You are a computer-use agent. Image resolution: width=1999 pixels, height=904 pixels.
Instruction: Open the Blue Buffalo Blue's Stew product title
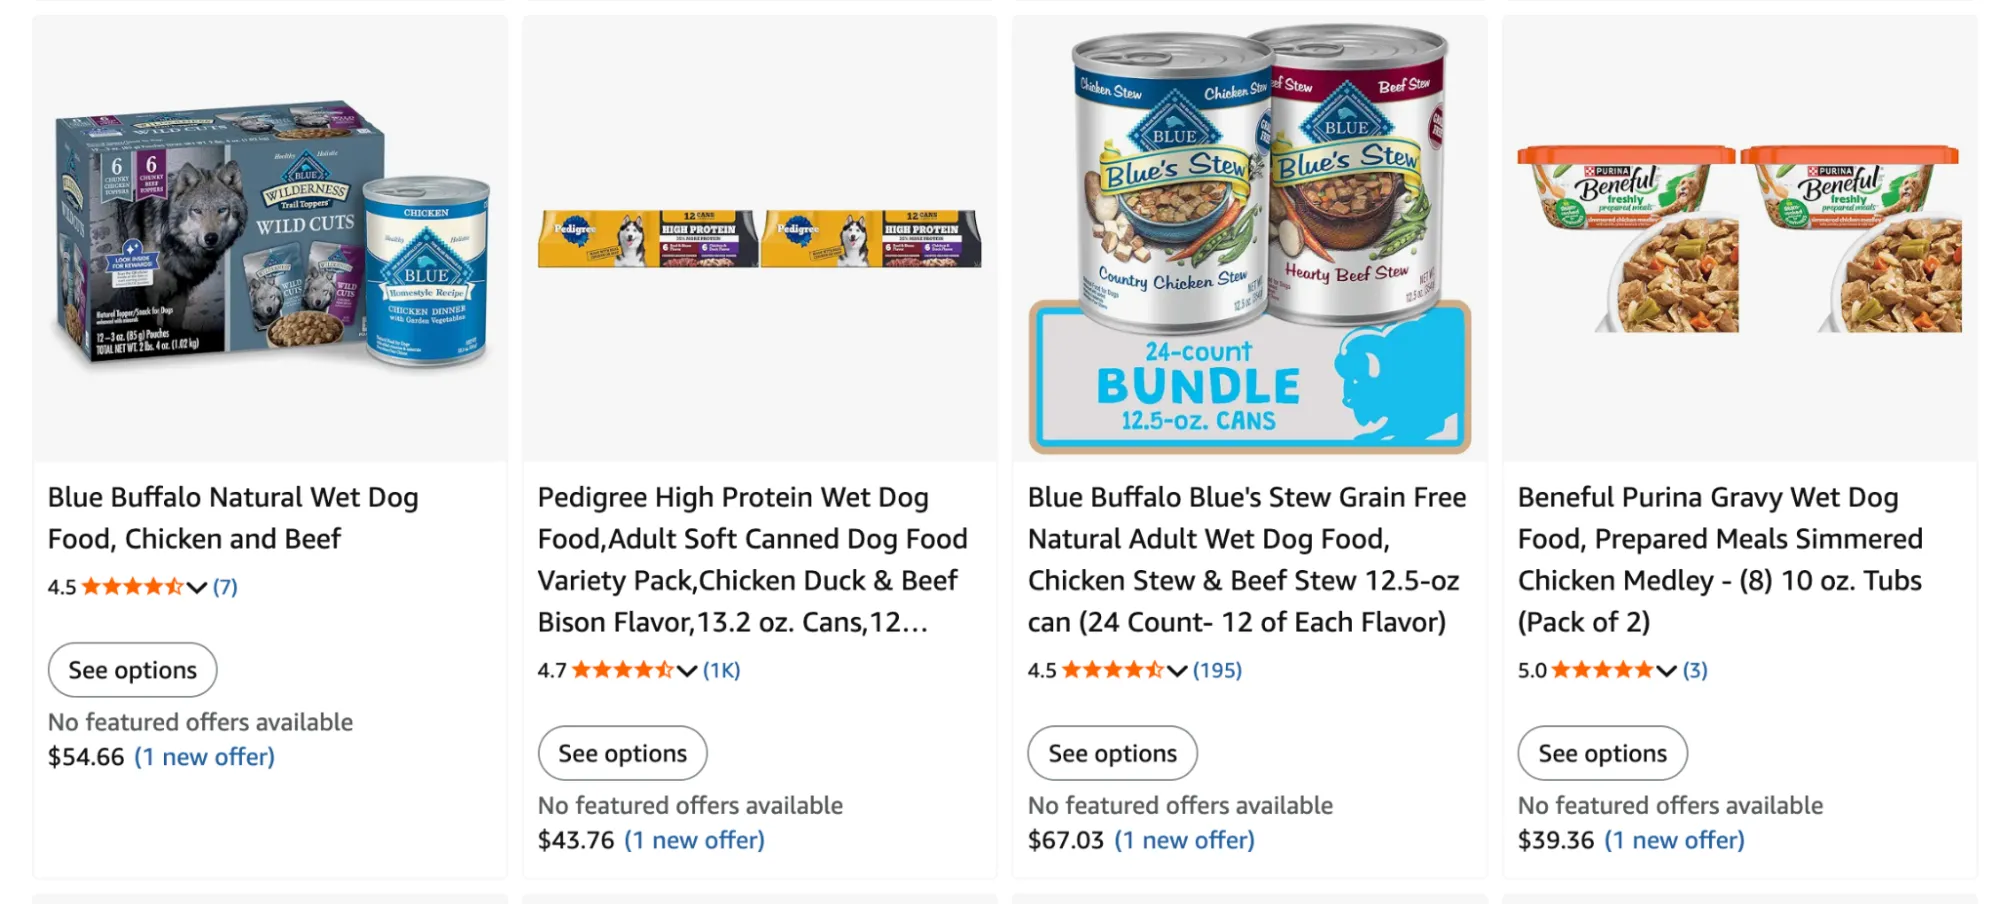[1245, 559]
